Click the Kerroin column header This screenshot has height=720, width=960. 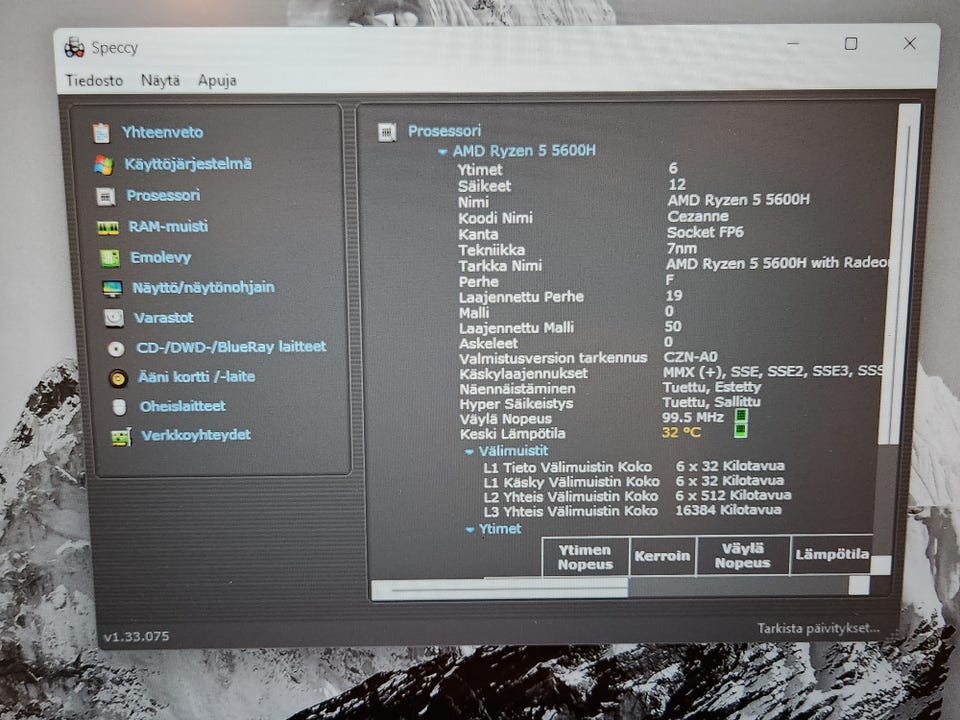coord(662,556)
